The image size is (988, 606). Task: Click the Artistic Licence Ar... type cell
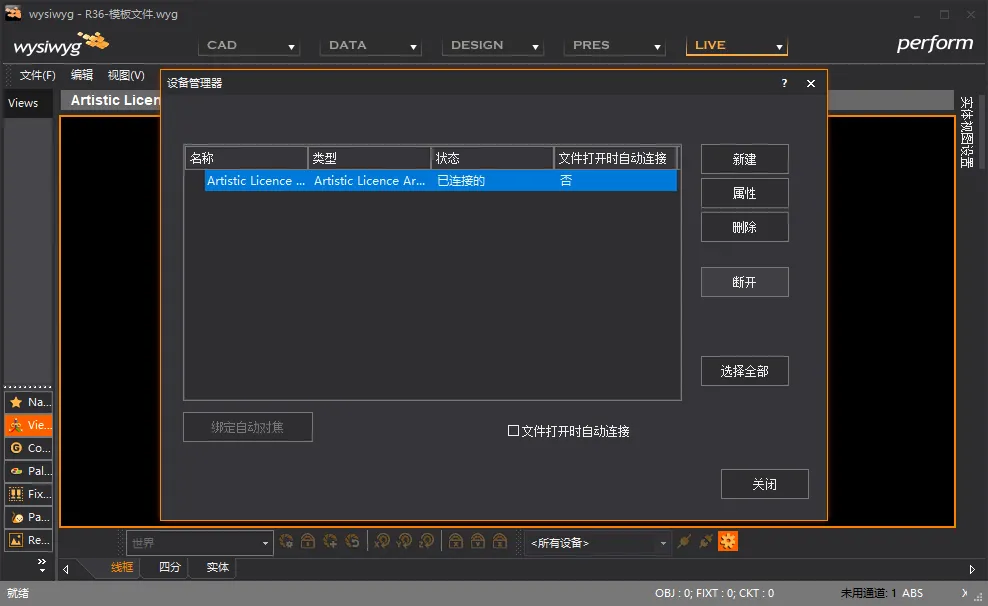(x=370, y=181)
